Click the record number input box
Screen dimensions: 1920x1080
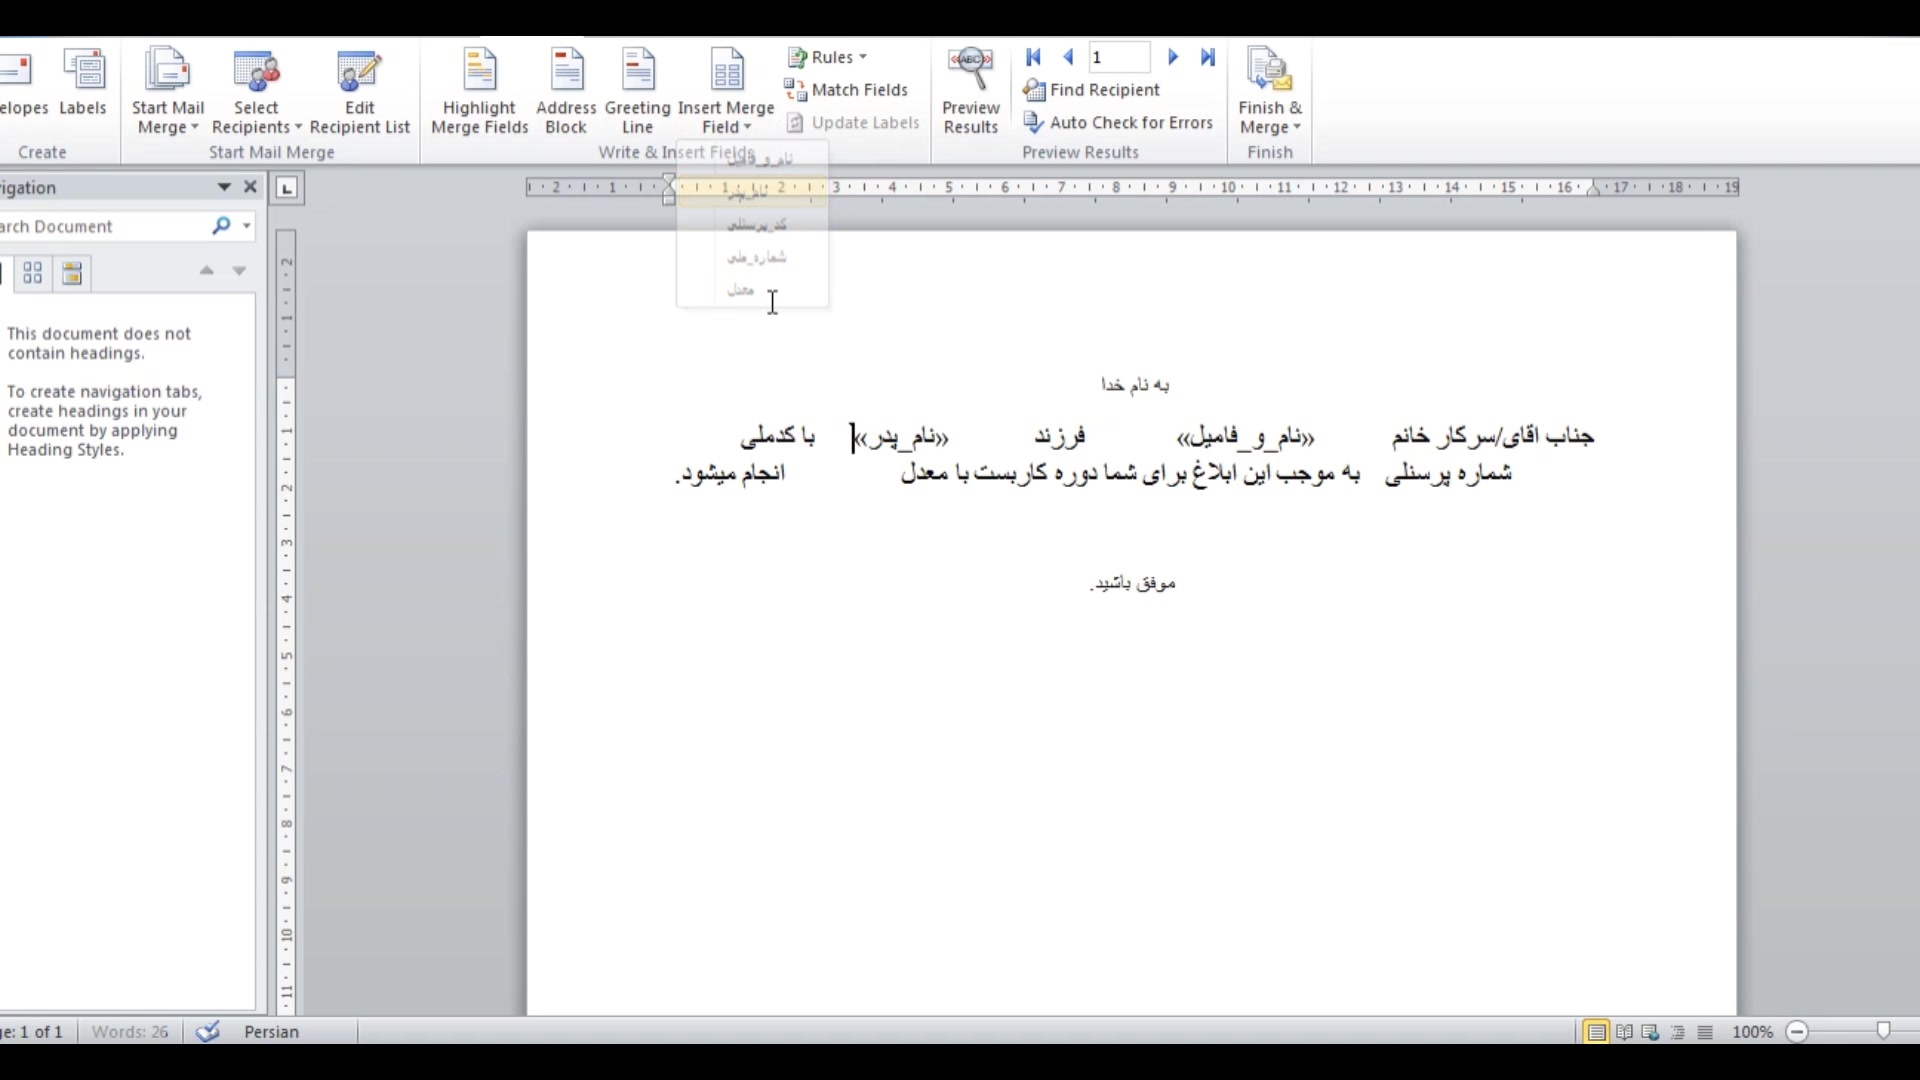click(x=1119, y=58)
